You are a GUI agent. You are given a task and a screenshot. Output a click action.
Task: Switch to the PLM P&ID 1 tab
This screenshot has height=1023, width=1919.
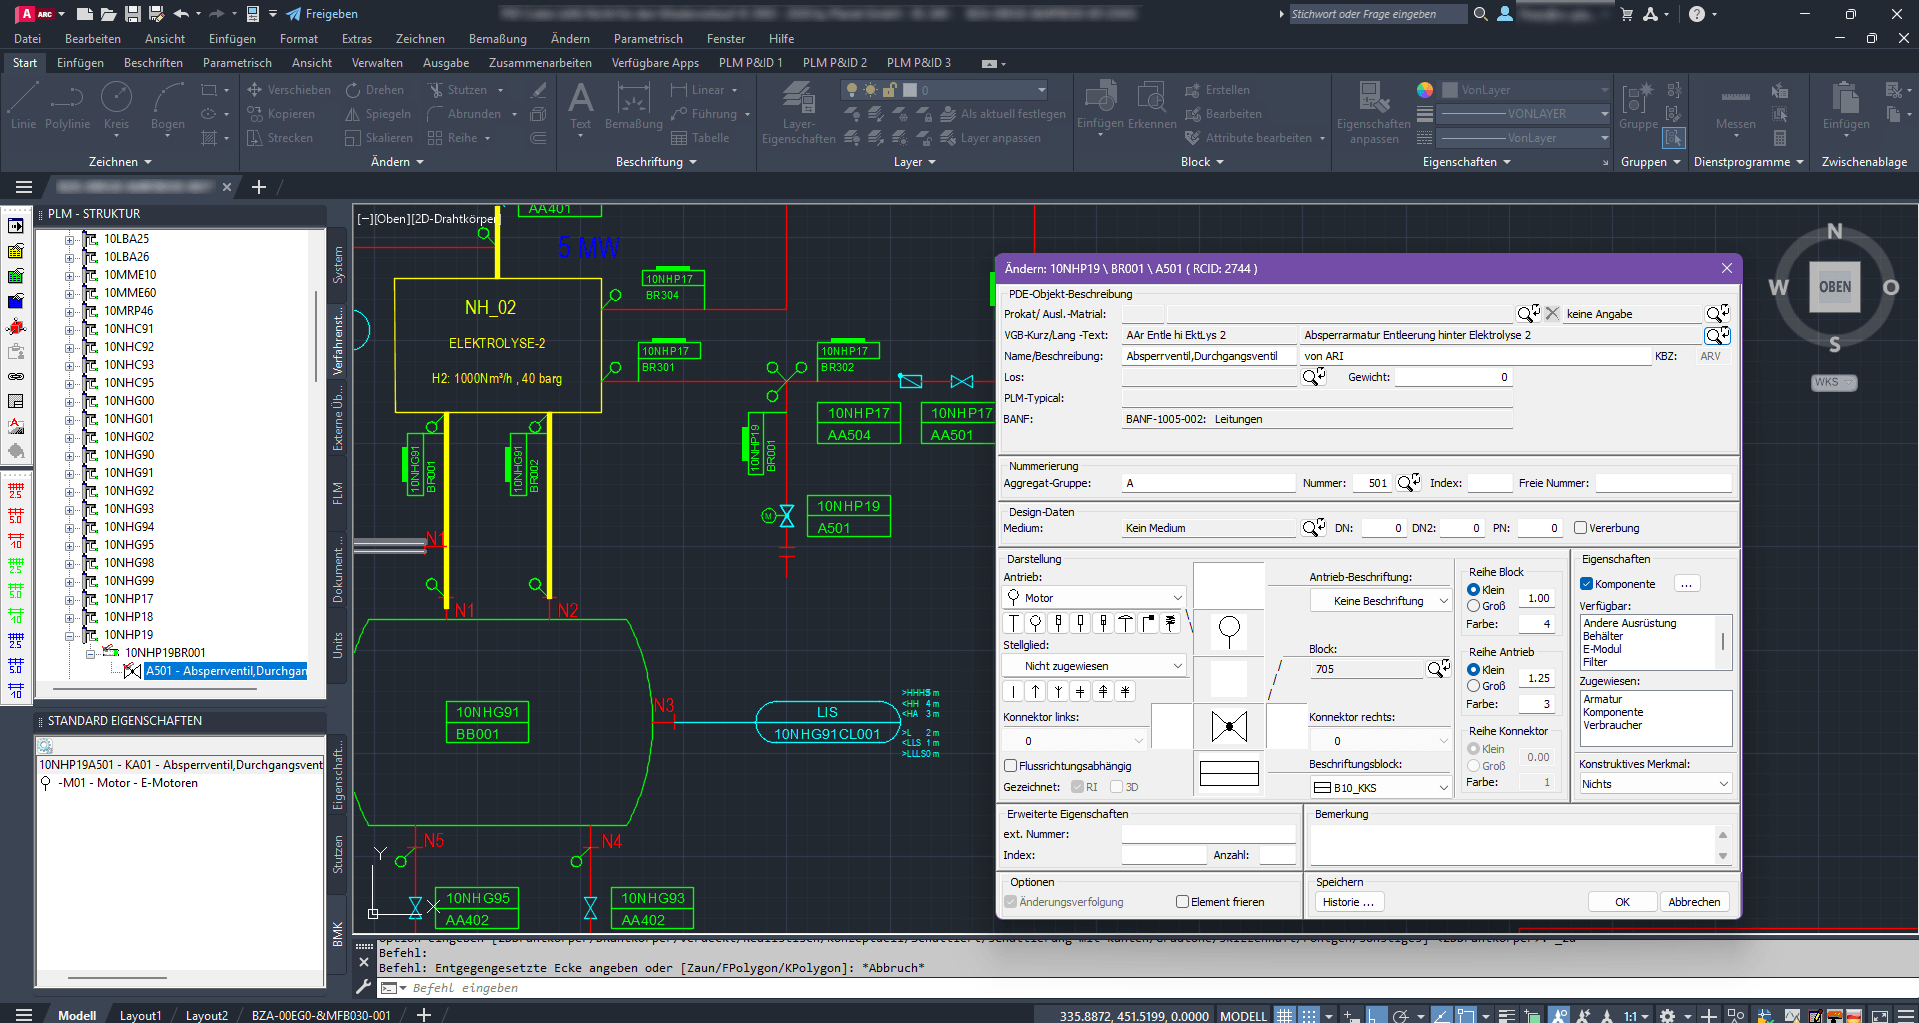[750, 63]
